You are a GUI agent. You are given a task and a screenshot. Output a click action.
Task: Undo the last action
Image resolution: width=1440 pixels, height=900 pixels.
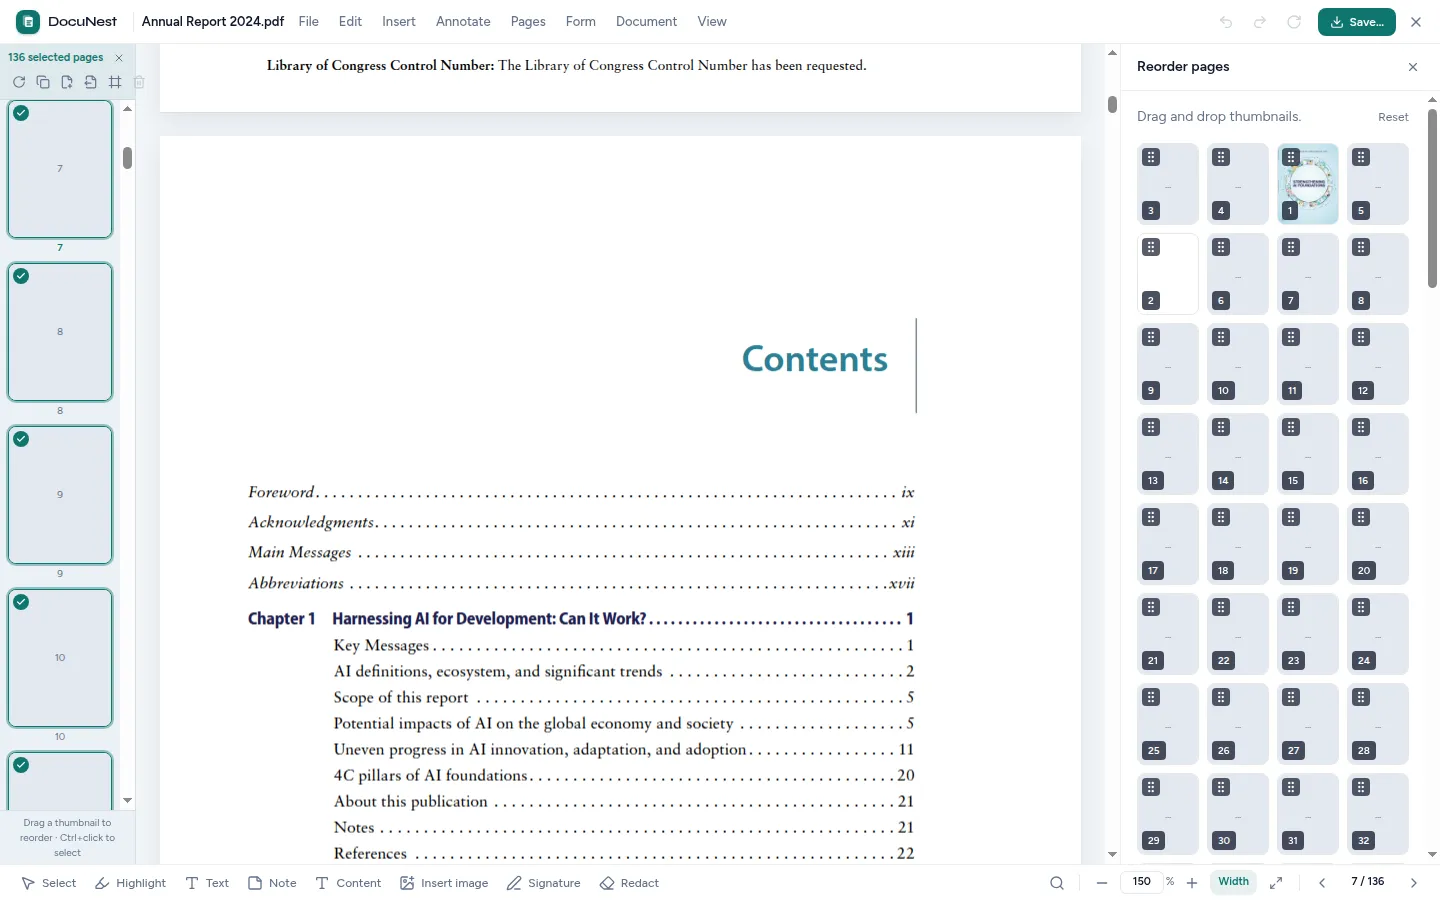point(1226,22)
